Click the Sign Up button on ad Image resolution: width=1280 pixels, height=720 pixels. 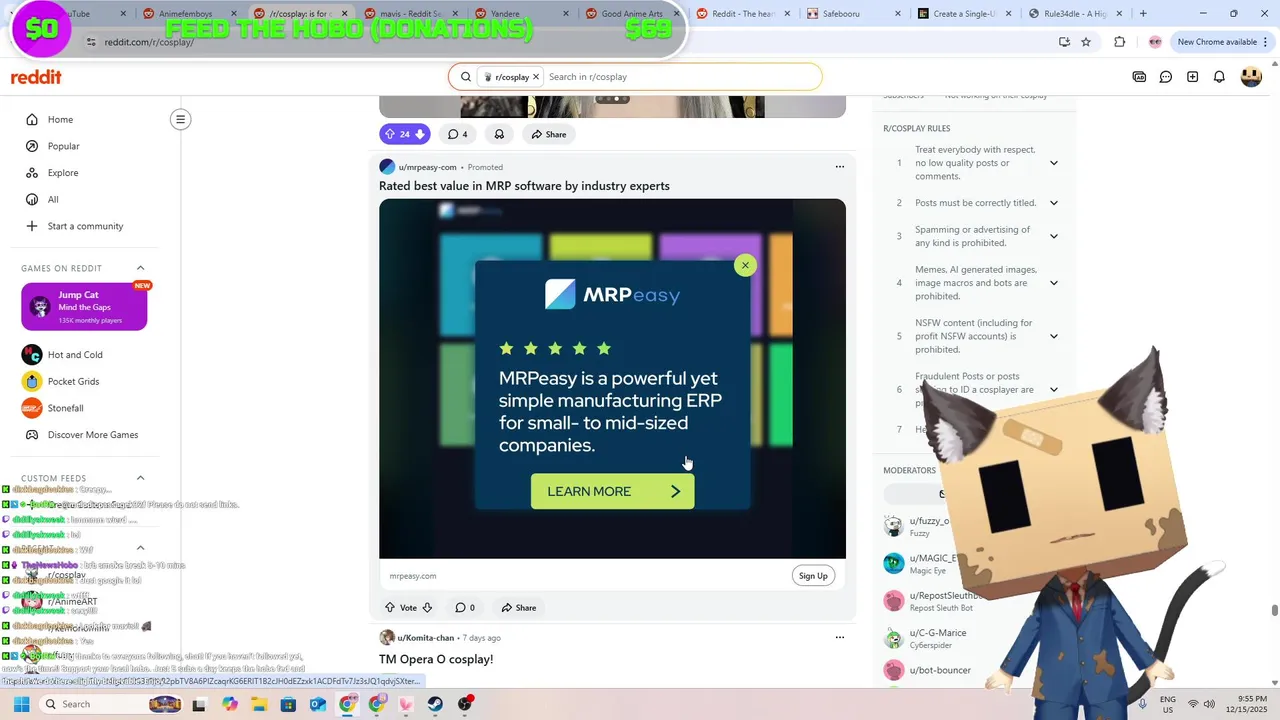813,576
